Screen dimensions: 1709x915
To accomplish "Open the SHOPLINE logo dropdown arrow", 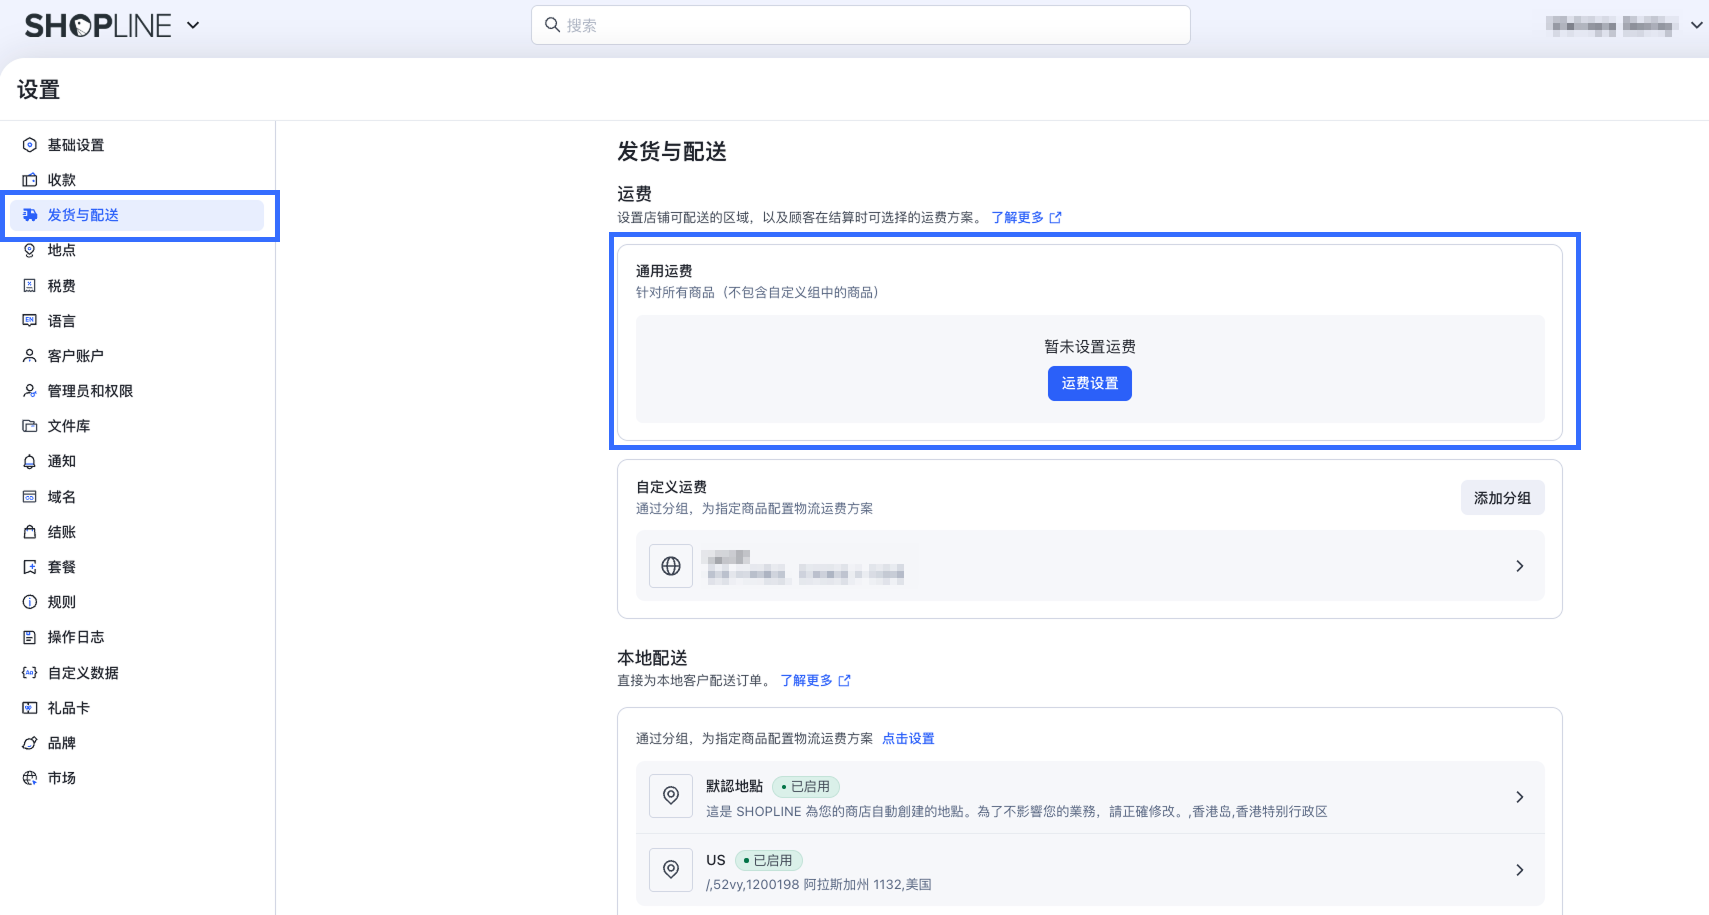I will coord(193,26).
